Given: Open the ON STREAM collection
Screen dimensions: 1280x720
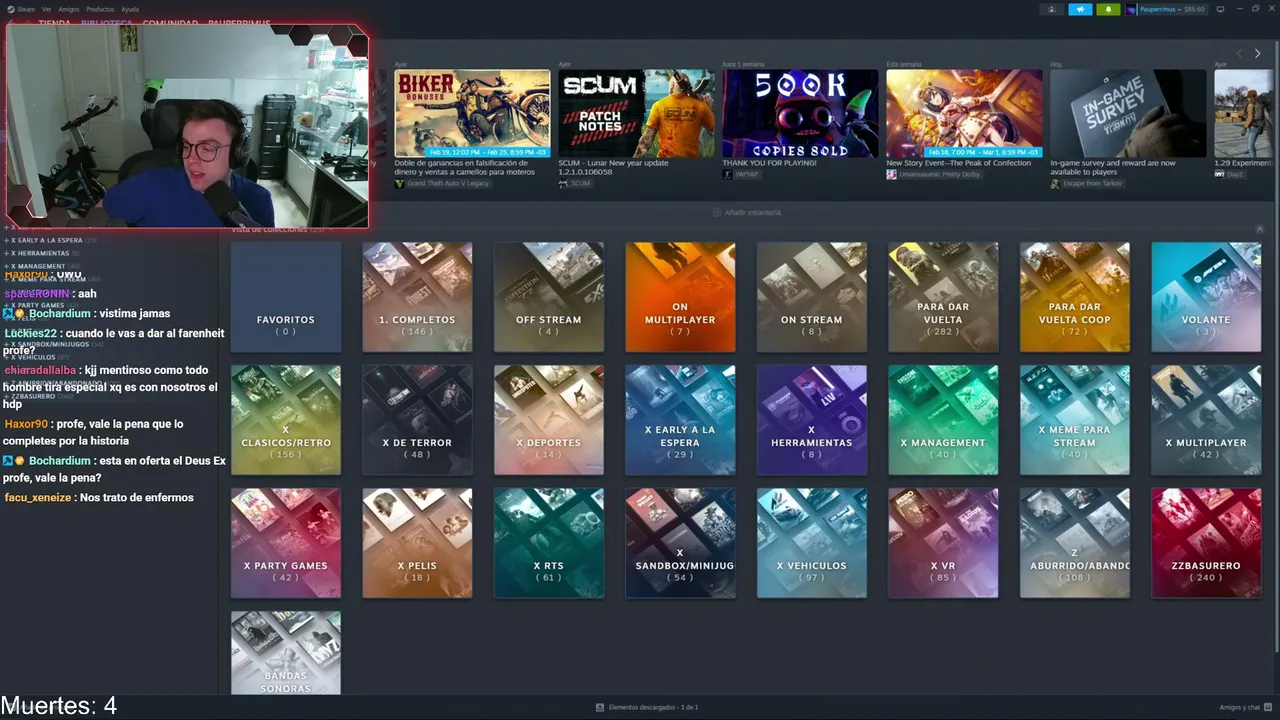Looking at the screenshot, I should coord(812,297).
